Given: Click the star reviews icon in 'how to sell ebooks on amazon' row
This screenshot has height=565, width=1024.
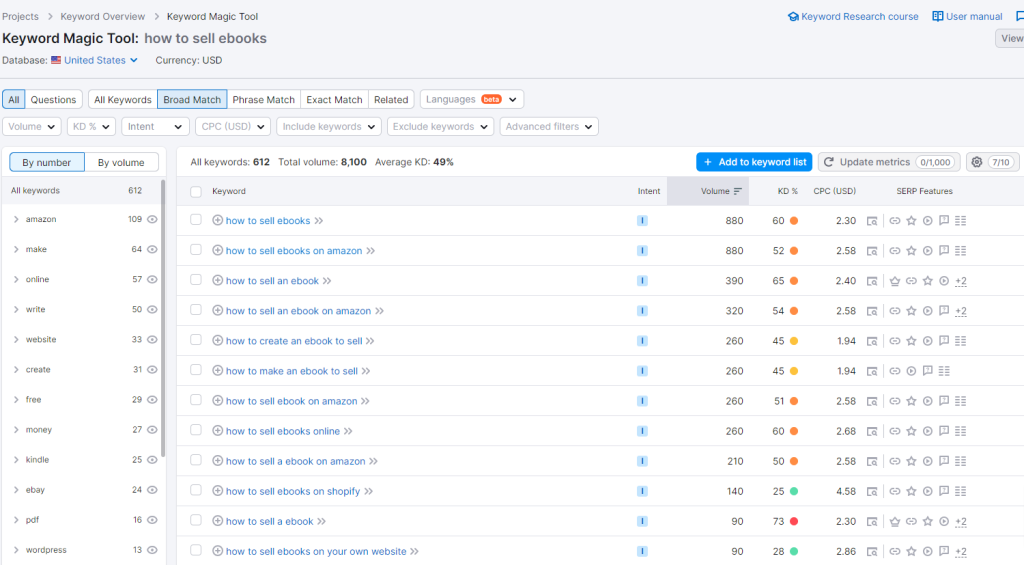Looking at the screenshot, I should [911, 251].
